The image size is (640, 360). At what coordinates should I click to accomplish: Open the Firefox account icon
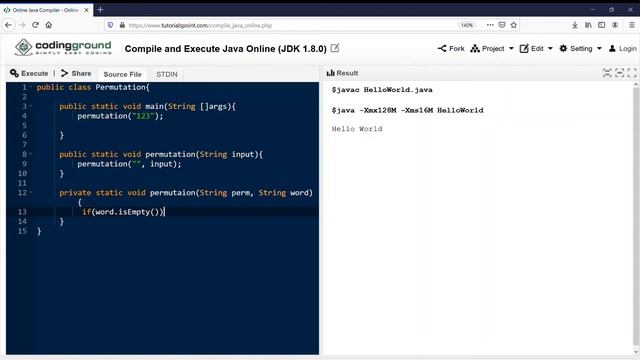615,25
